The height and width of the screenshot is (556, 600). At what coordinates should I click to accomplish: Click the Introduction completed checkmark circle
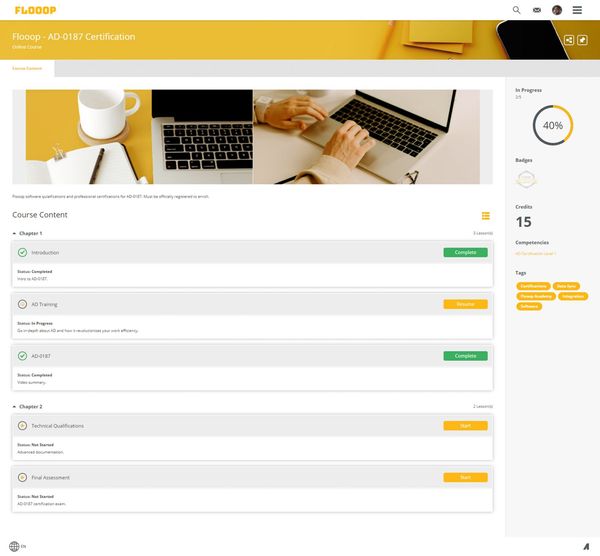click(22, 252)
